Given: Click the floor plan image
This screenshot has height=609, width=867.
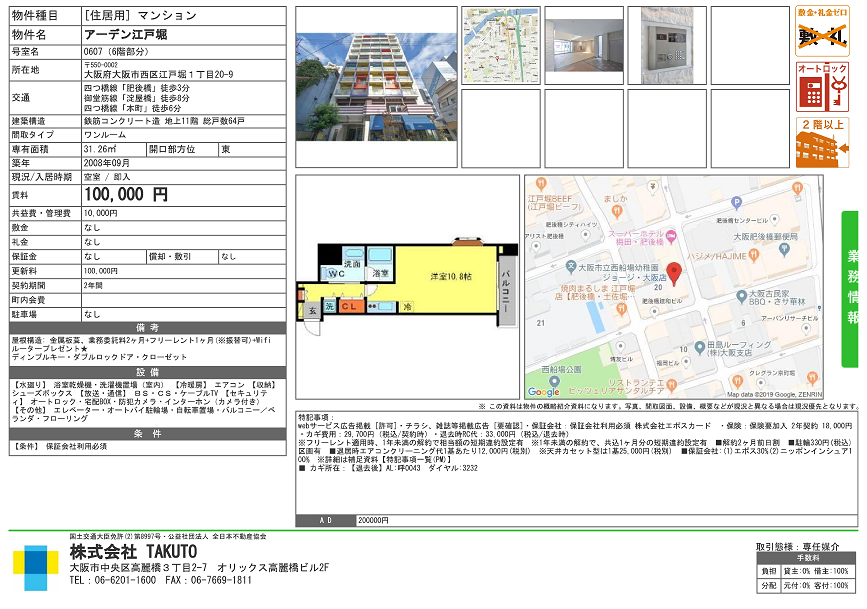Looking at the screenshot, I should 406,282.
